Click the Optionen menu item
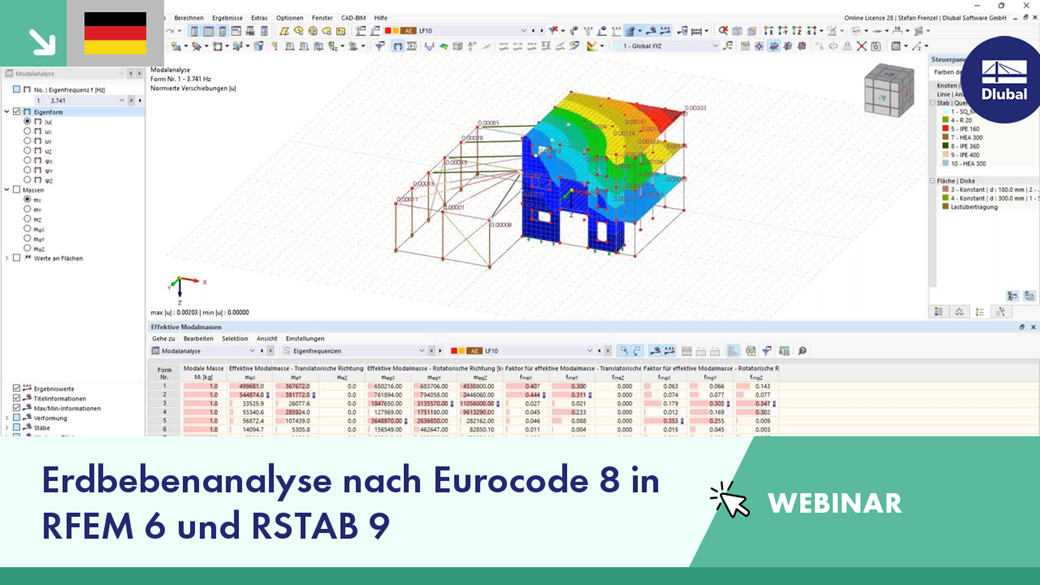This screenshot has height=585, width=1040. 289,18
